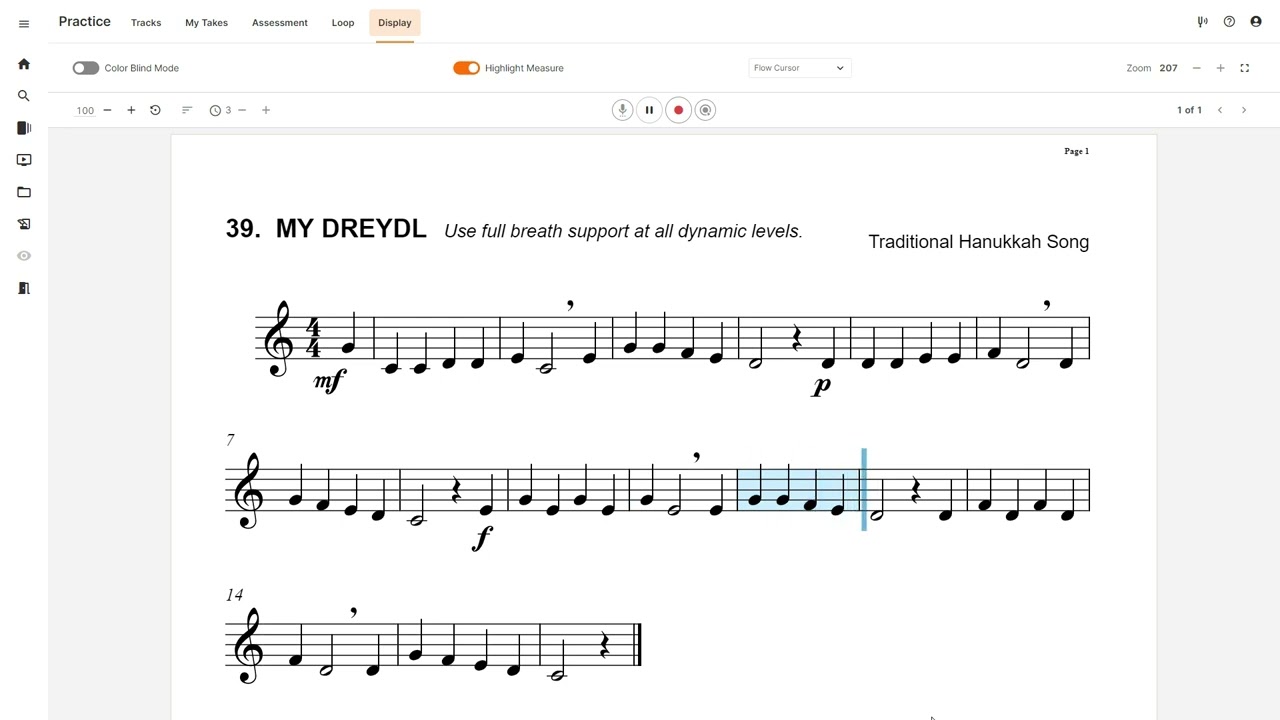The height and width of the screenshot is (720, 1280).
Task: Click the eye icon in sidebar
Action: click(24, 256)
